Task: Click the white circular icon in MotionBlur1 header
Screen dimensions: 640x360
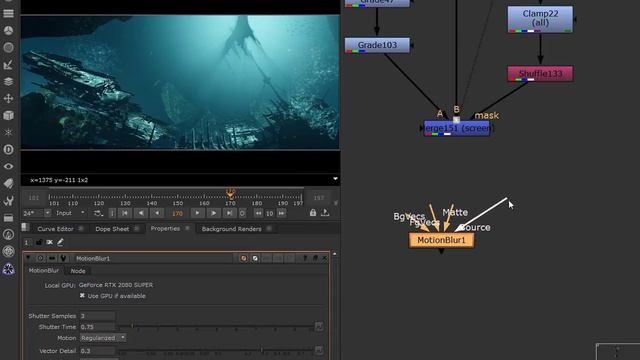Action: (x=255, y=258)
